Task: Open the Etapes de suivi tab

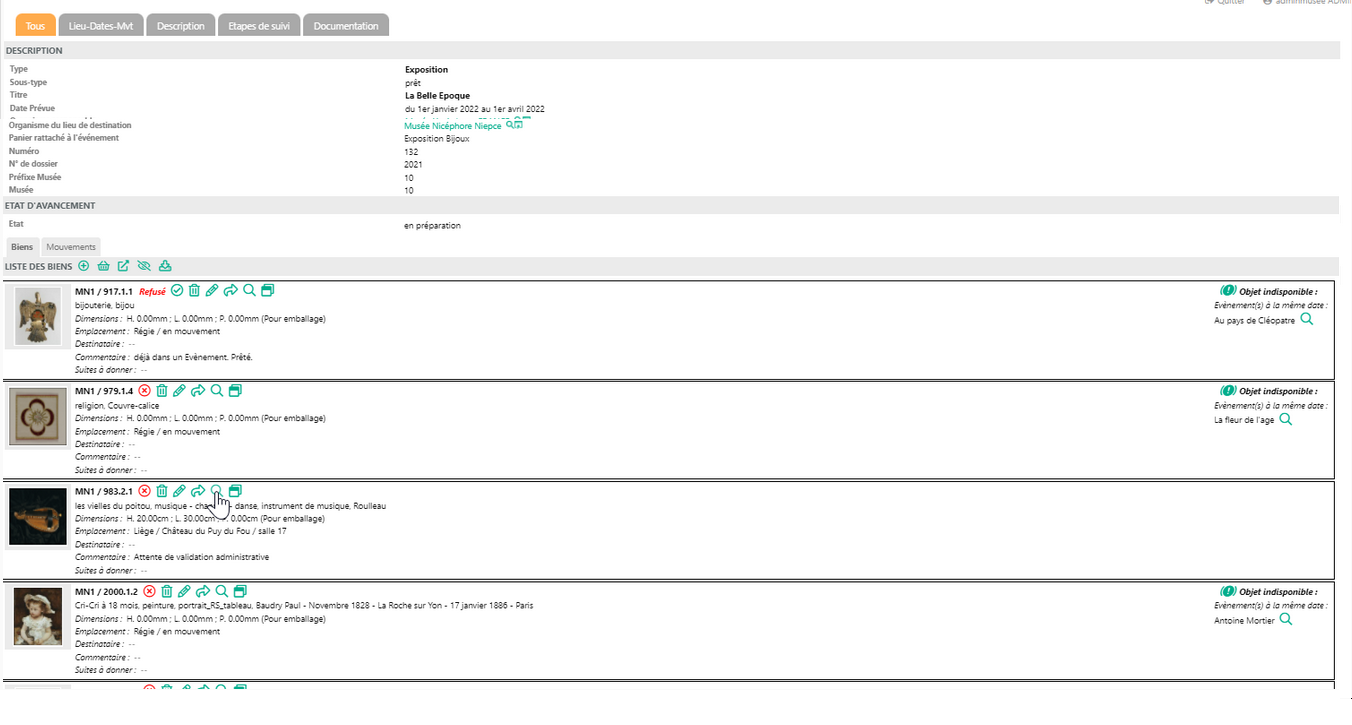Action: click(x=259, y=26)
